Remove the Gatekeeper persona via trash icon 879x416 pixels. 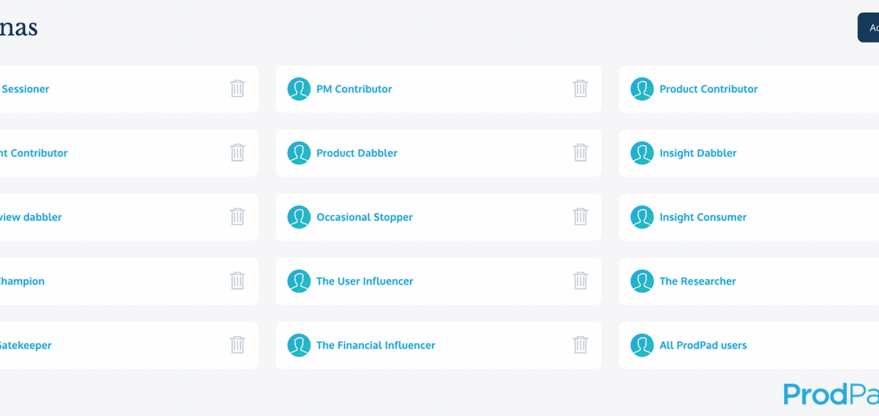237,345
